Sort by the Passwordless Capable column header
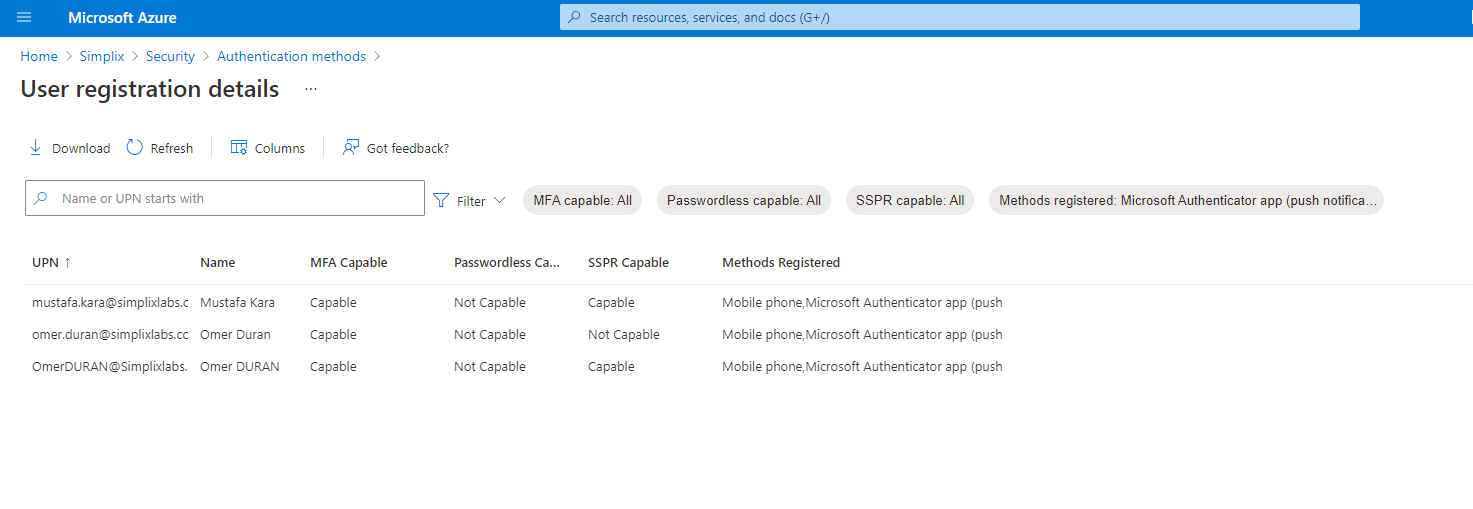This screenshot has width=1473, height=509. pos(507,263)
